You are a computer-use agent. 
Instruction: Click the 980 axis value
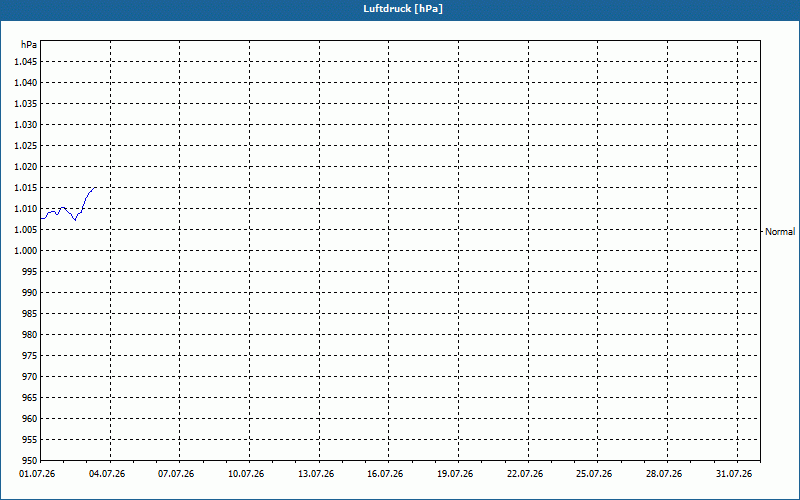click(30, 335)
